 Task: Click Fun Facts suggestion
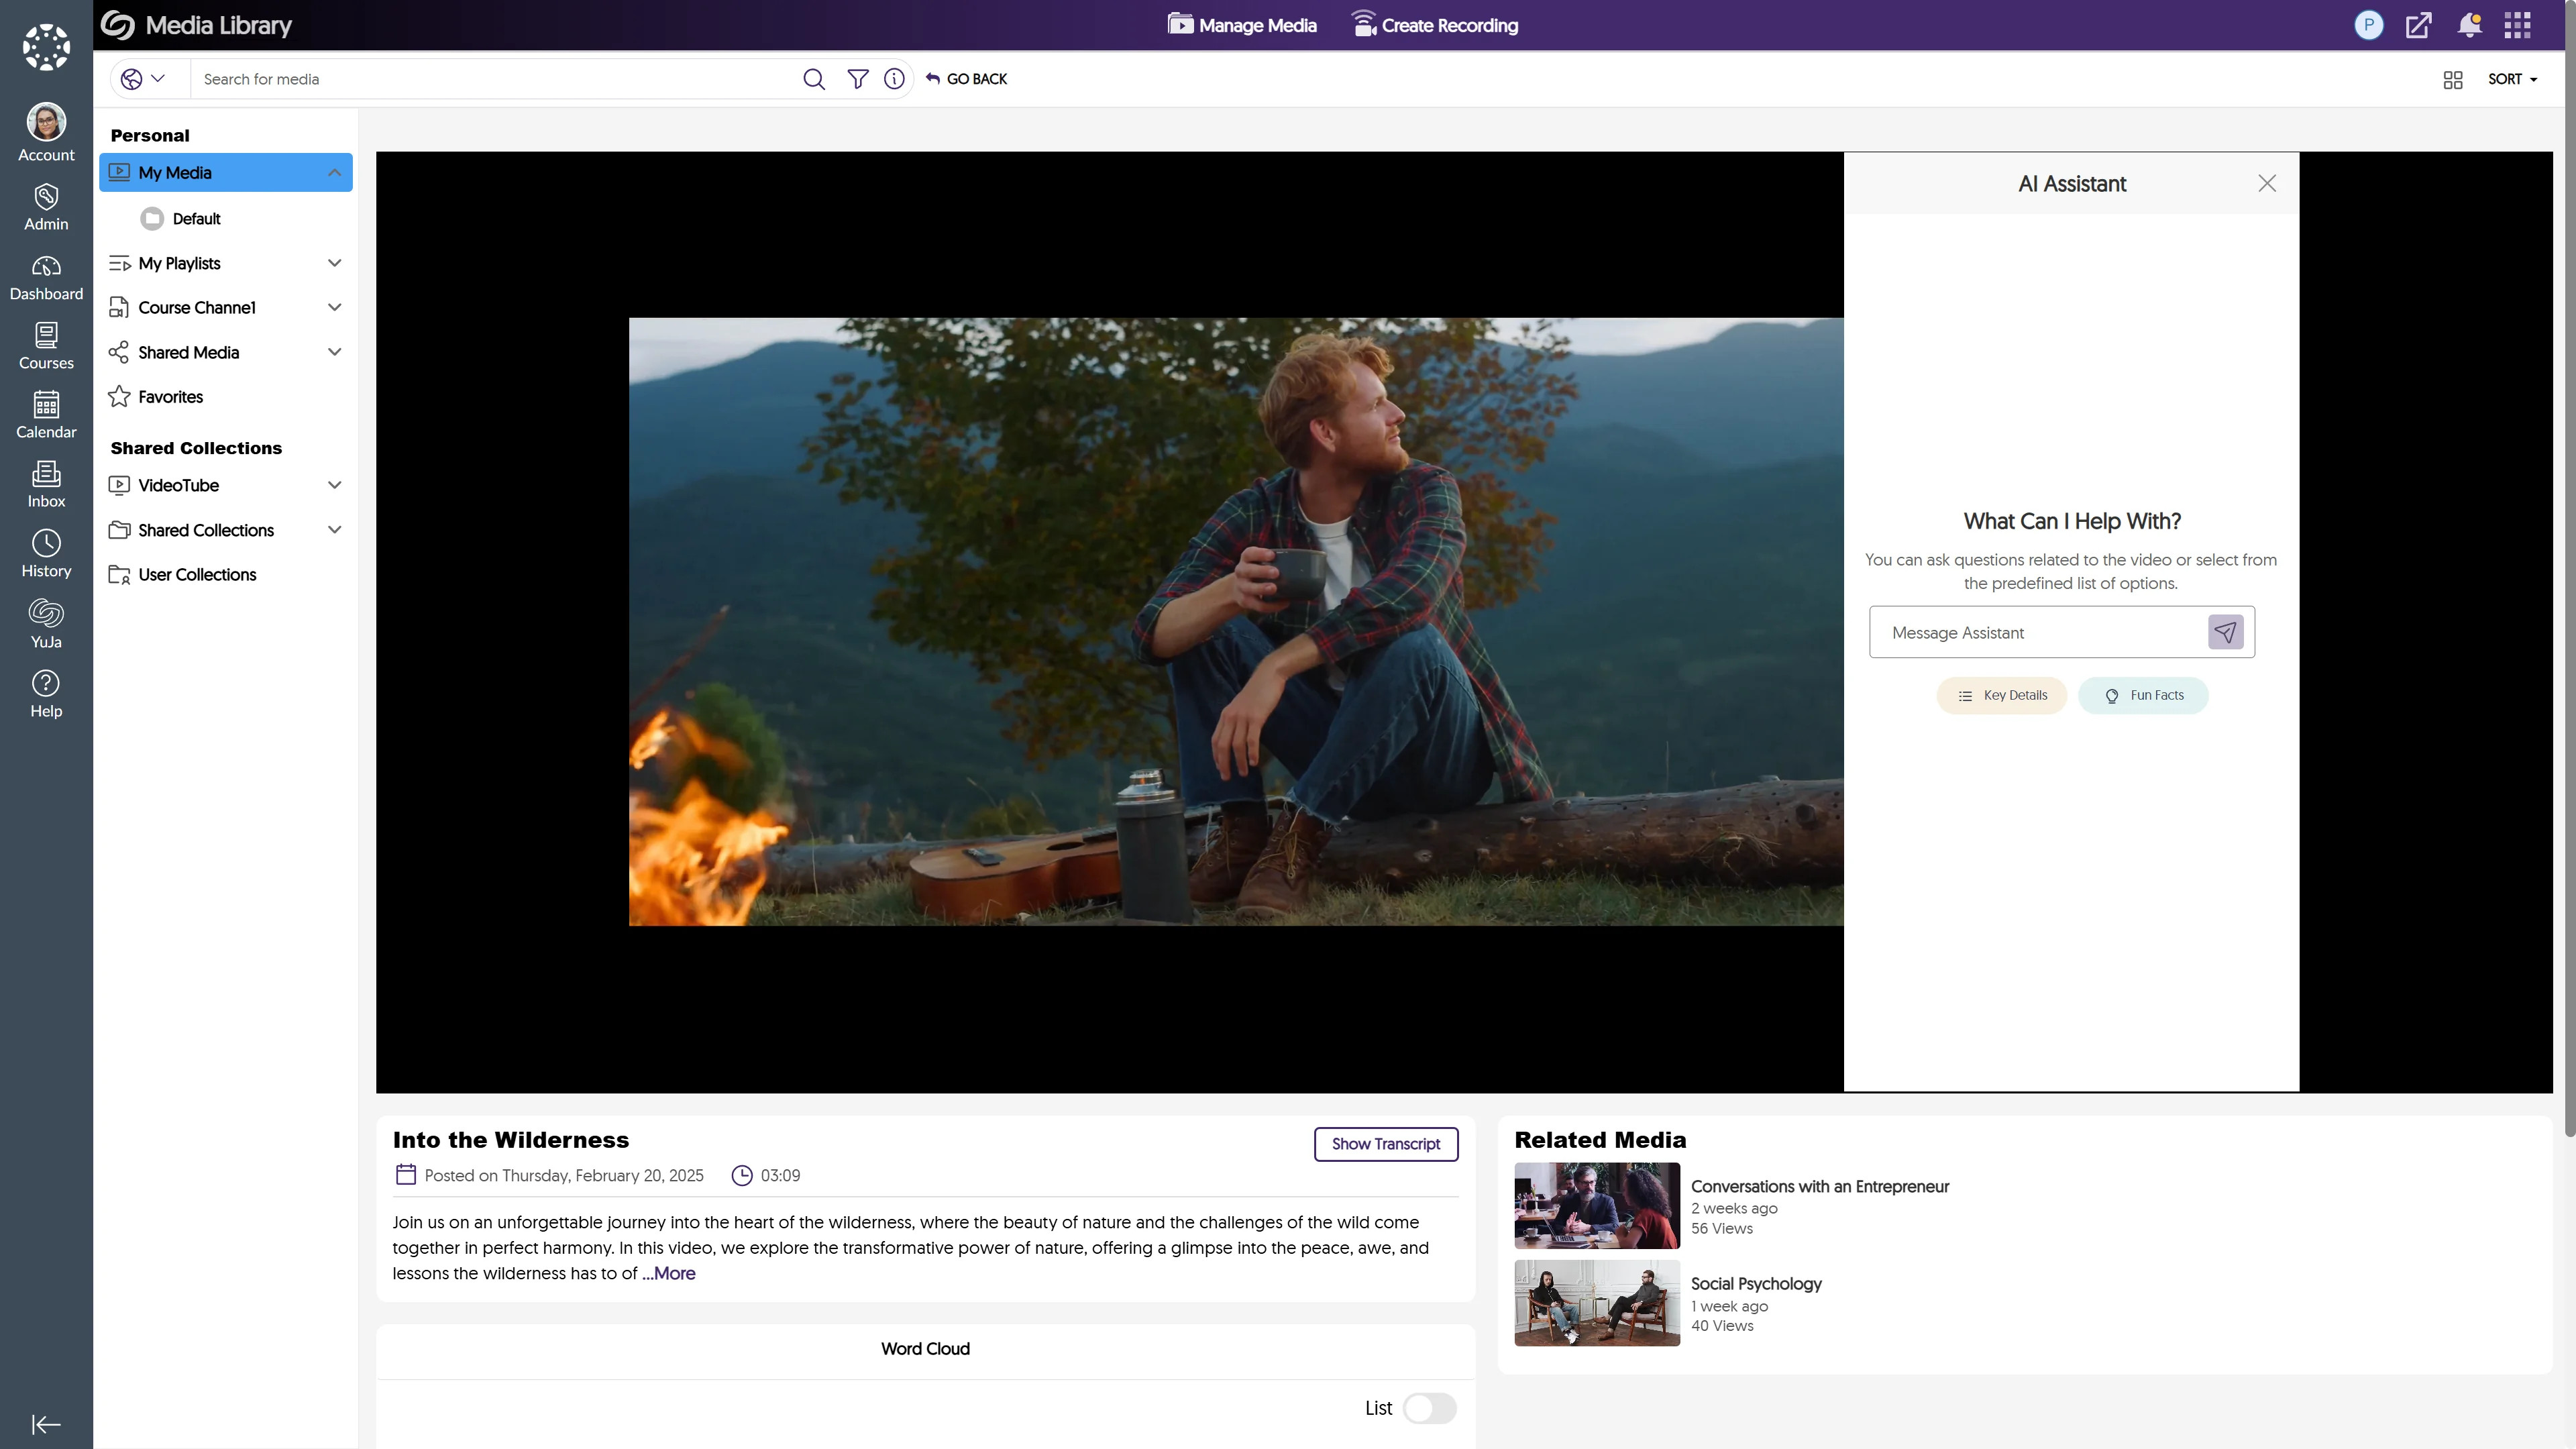click(2143, 696)
